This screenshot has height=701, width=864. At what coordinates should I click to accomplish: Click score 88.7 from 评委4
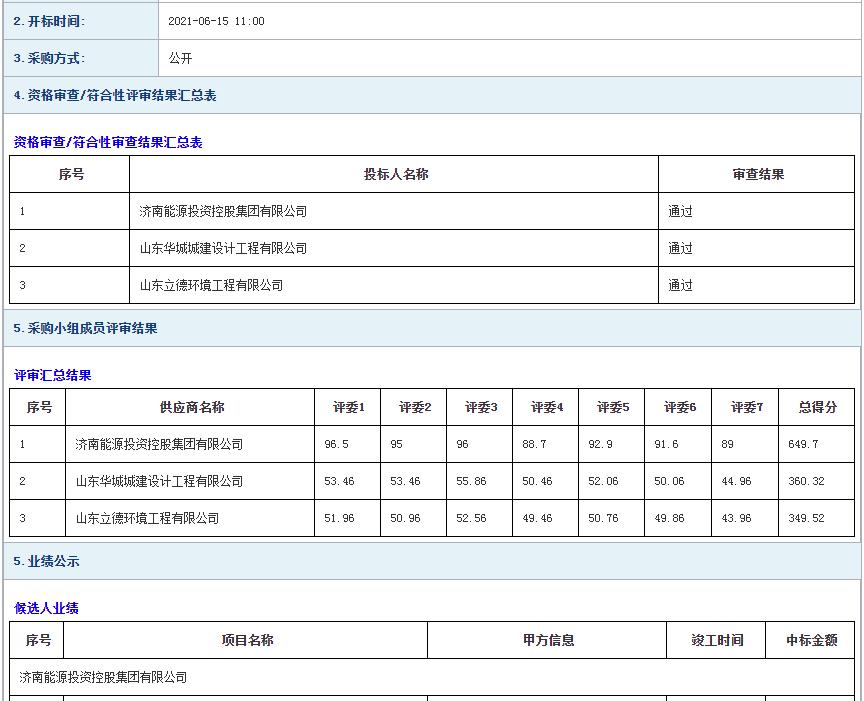(534, 444)
